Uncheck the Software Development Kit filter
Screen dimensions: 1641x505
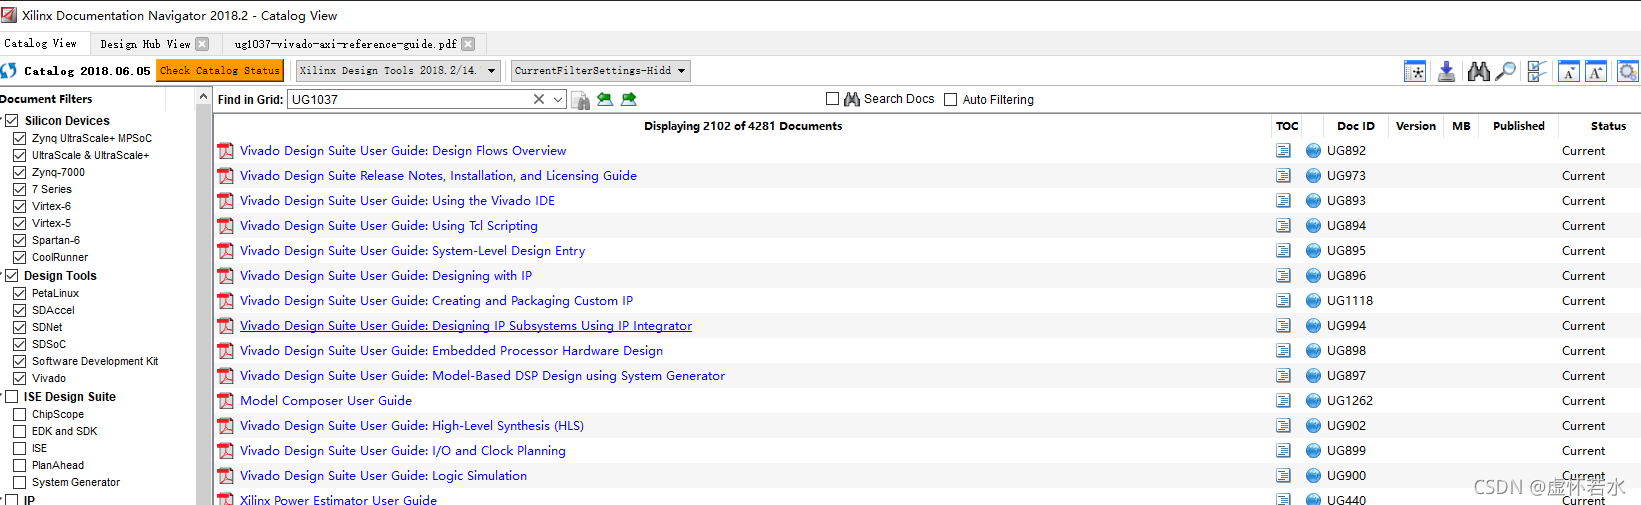coord(19,361)
